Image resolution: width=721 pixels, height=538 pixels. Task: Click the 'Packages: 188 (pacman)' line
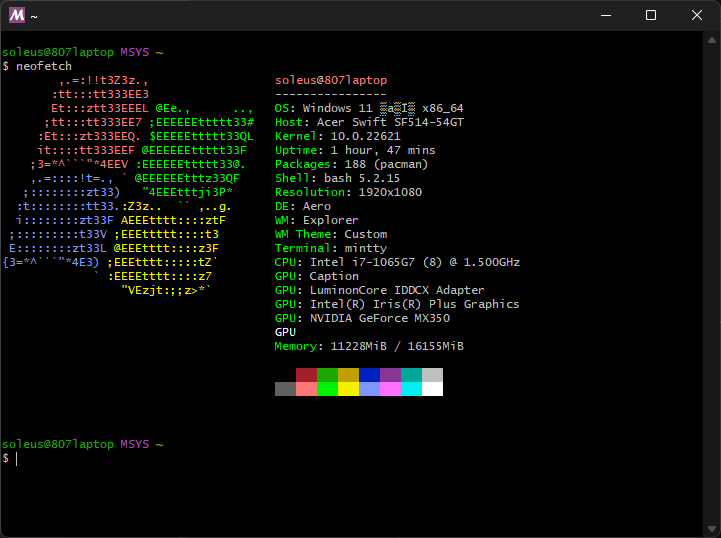click(x=352, y=164)
